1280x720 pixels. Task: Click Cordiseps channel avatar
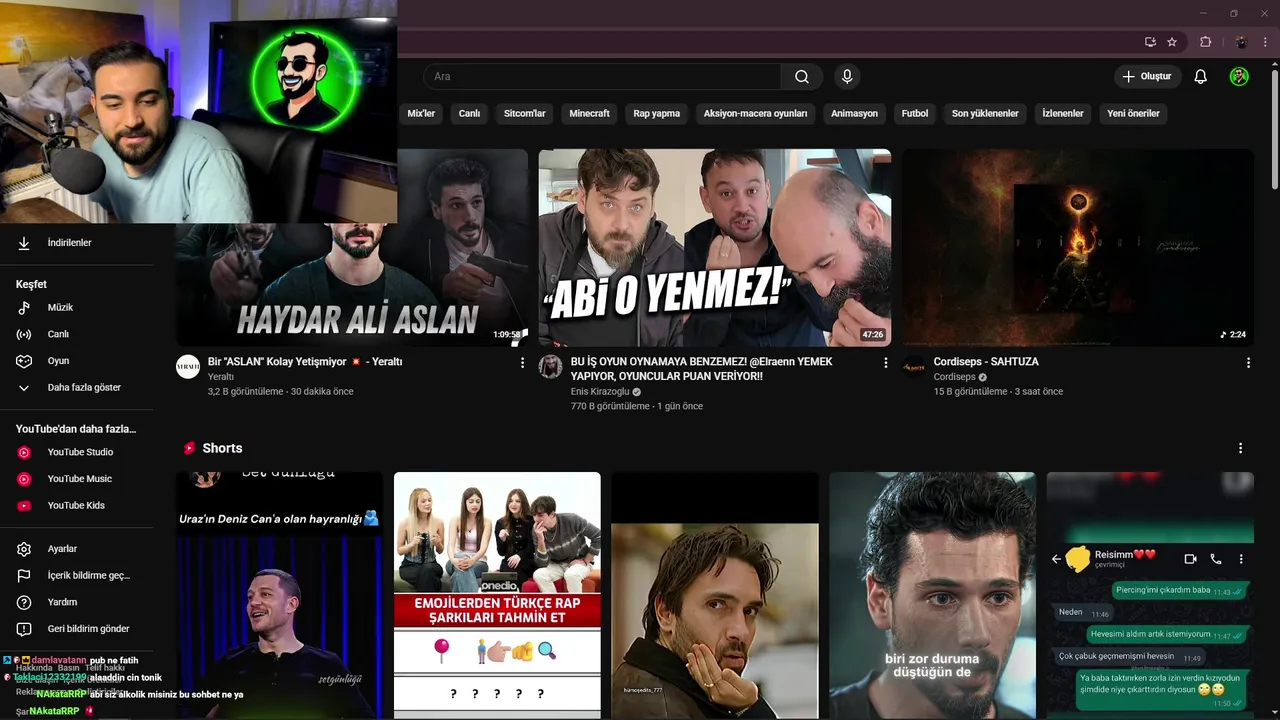point(914,367)
